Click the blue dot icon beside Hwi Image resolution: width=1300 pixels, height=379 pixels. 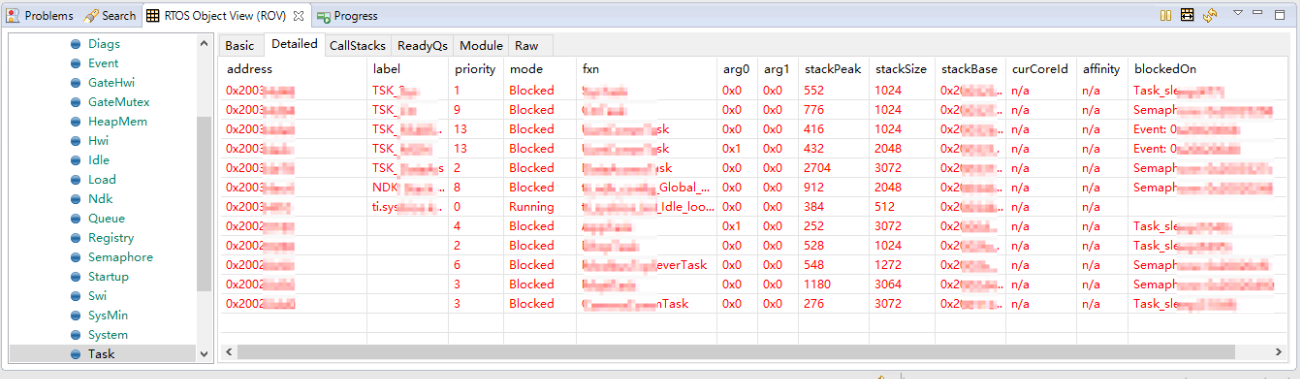pos(75,141)
